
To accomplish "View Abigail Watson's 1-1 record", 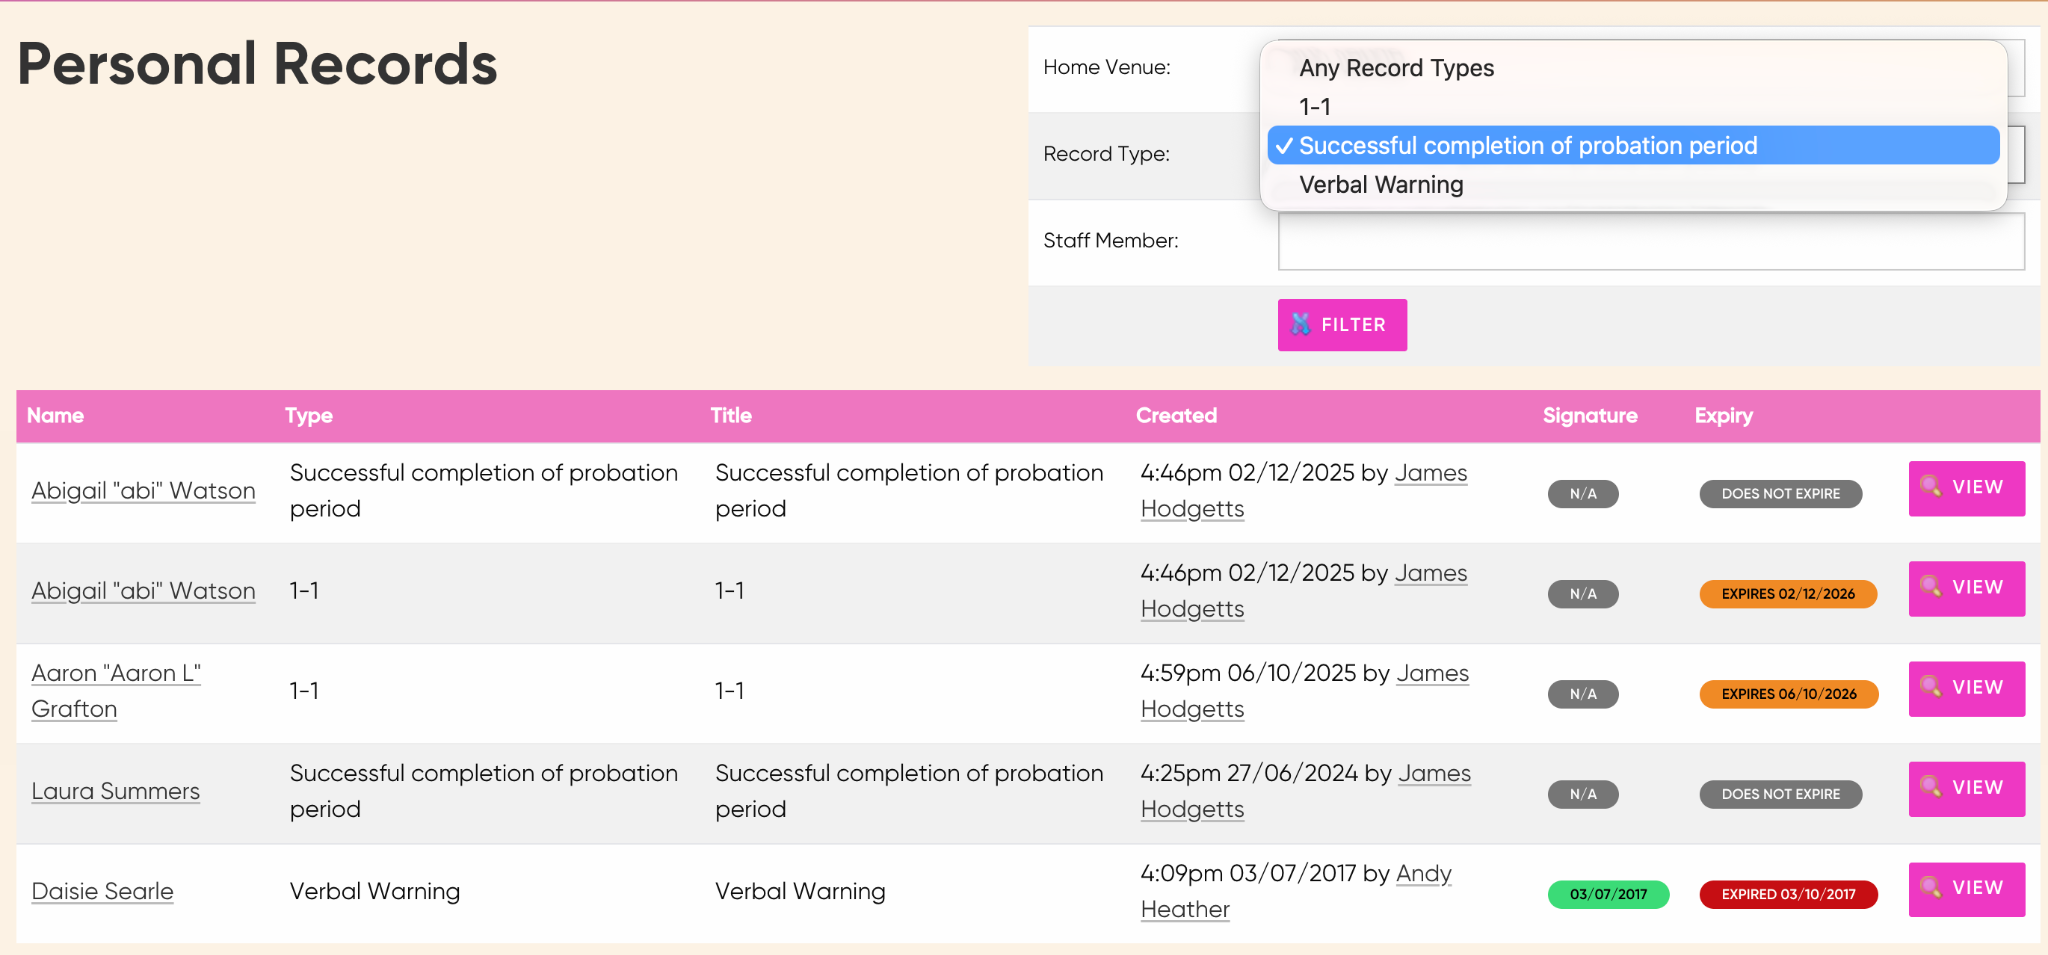I will click(x=1966, y=588).
